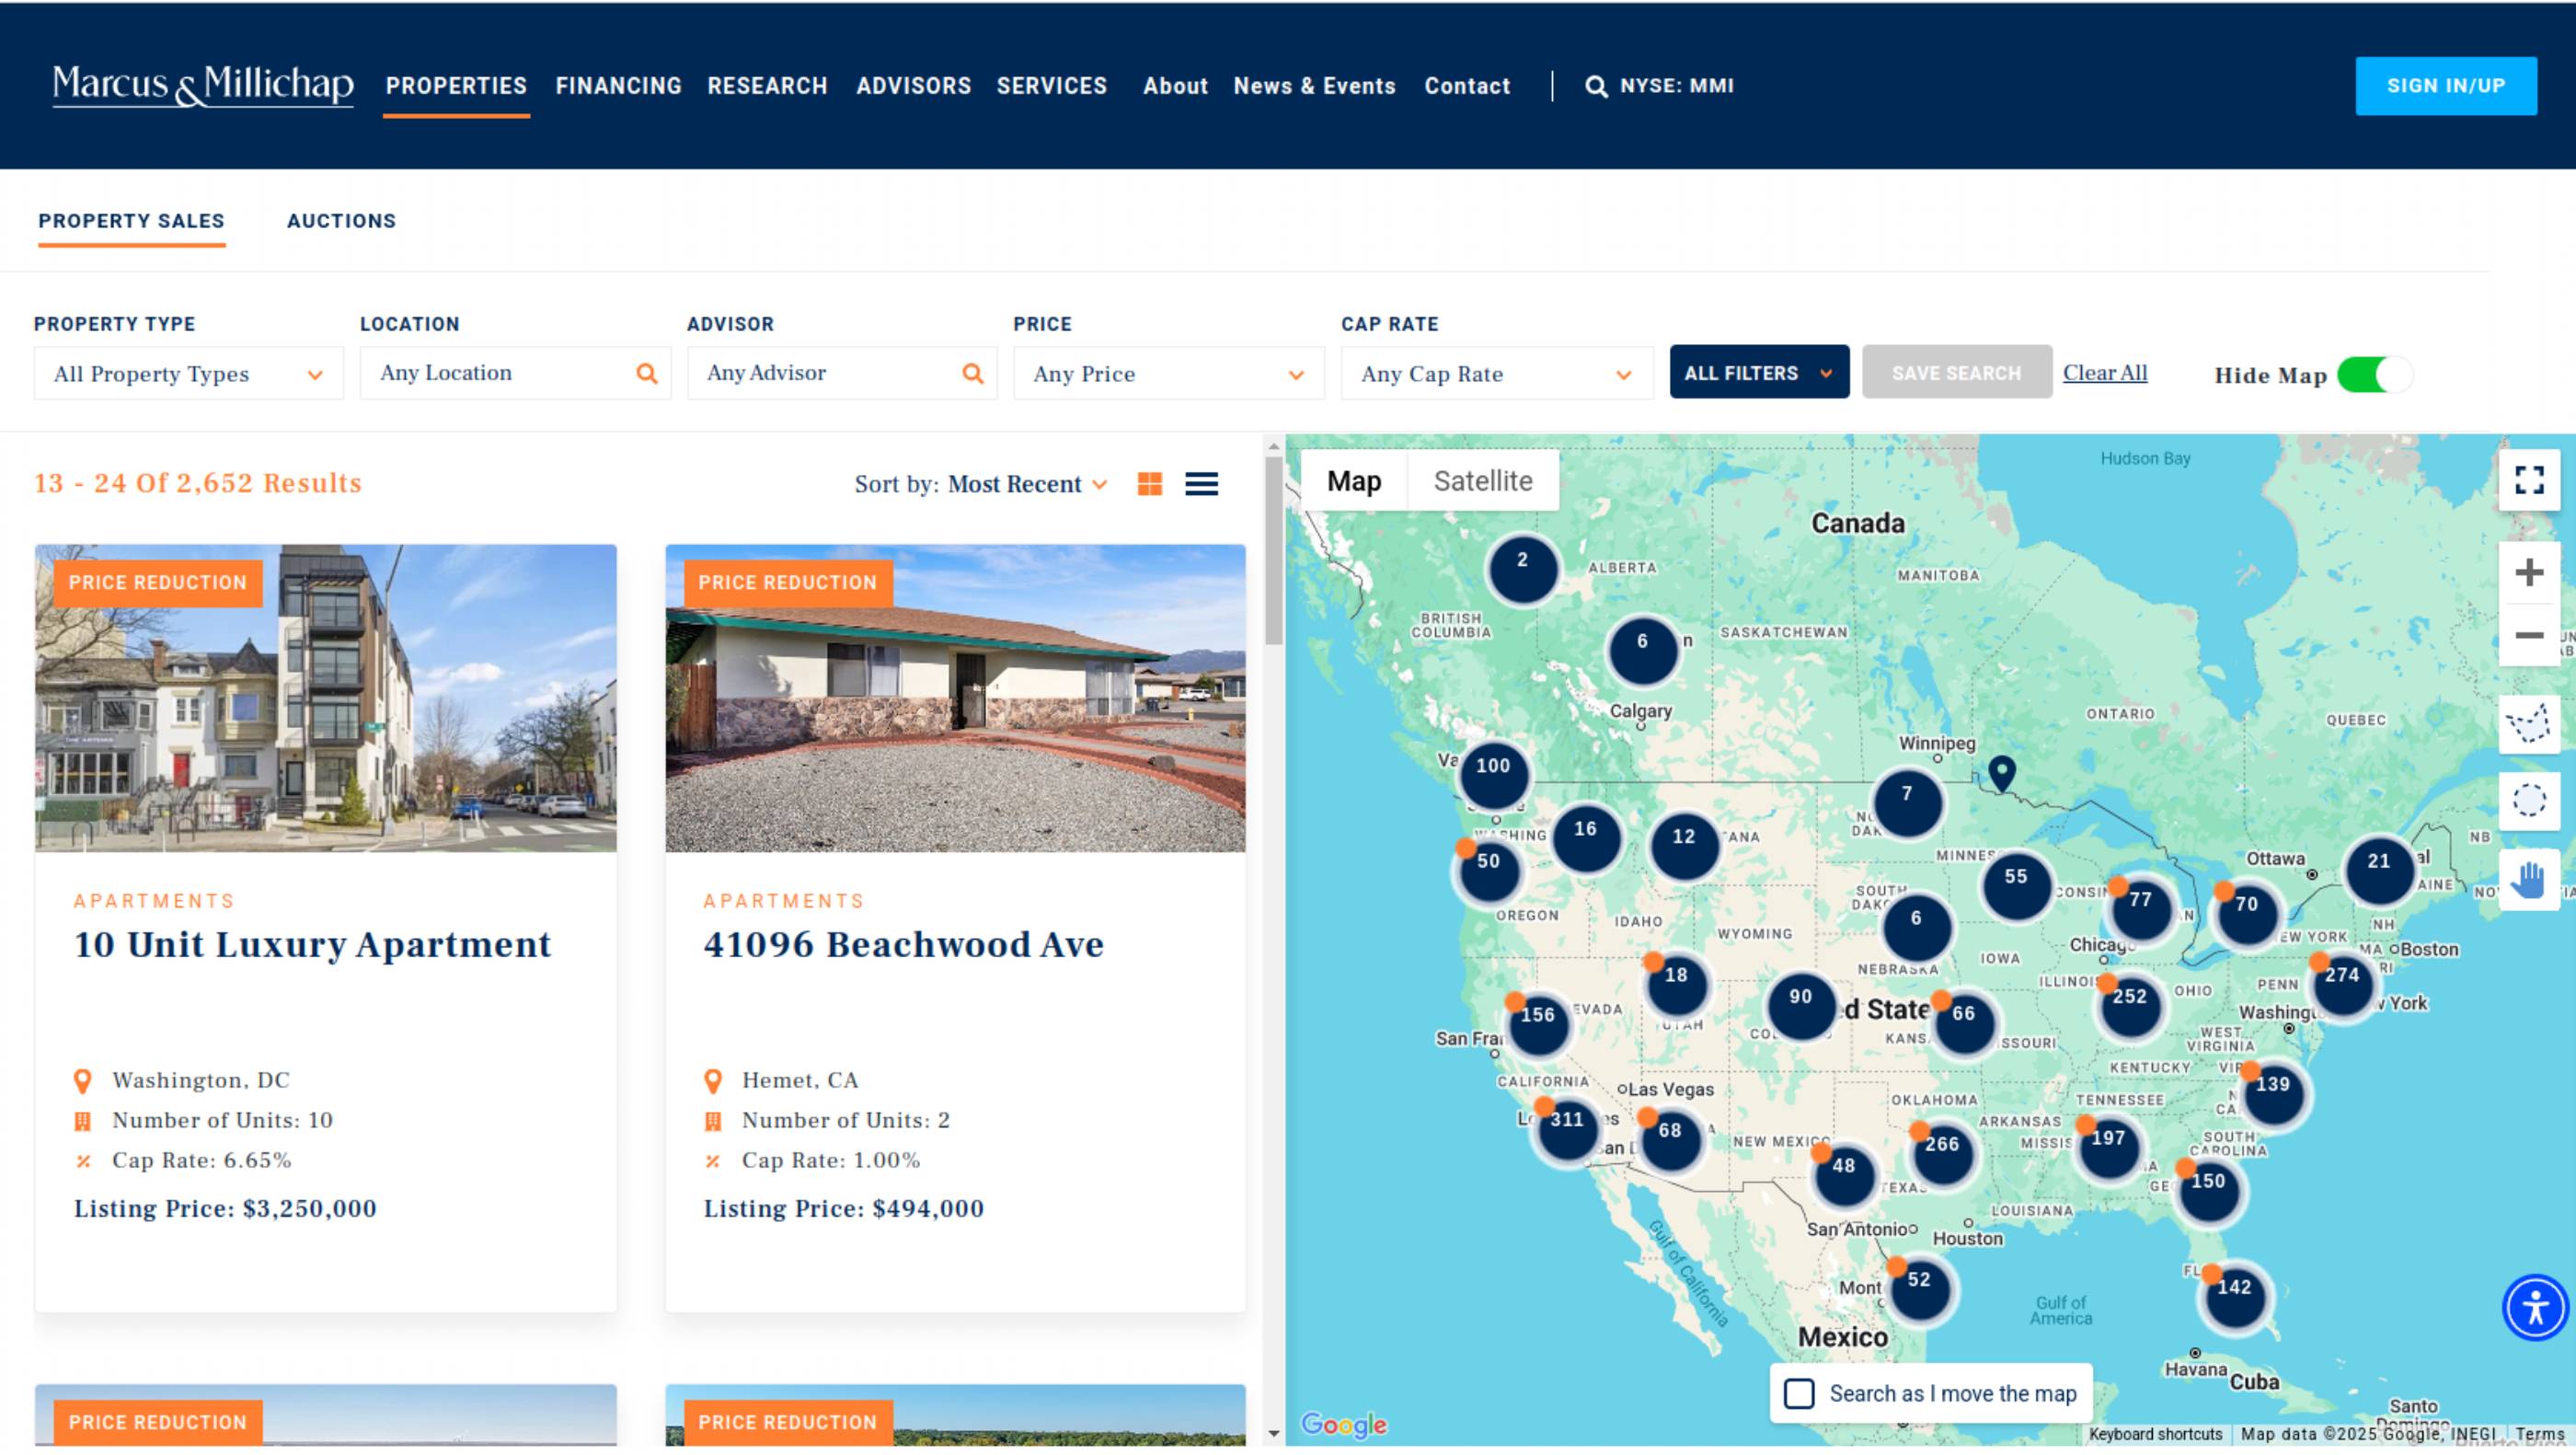
Task: Switch to the Auctions tab
Action: [341, 221]
